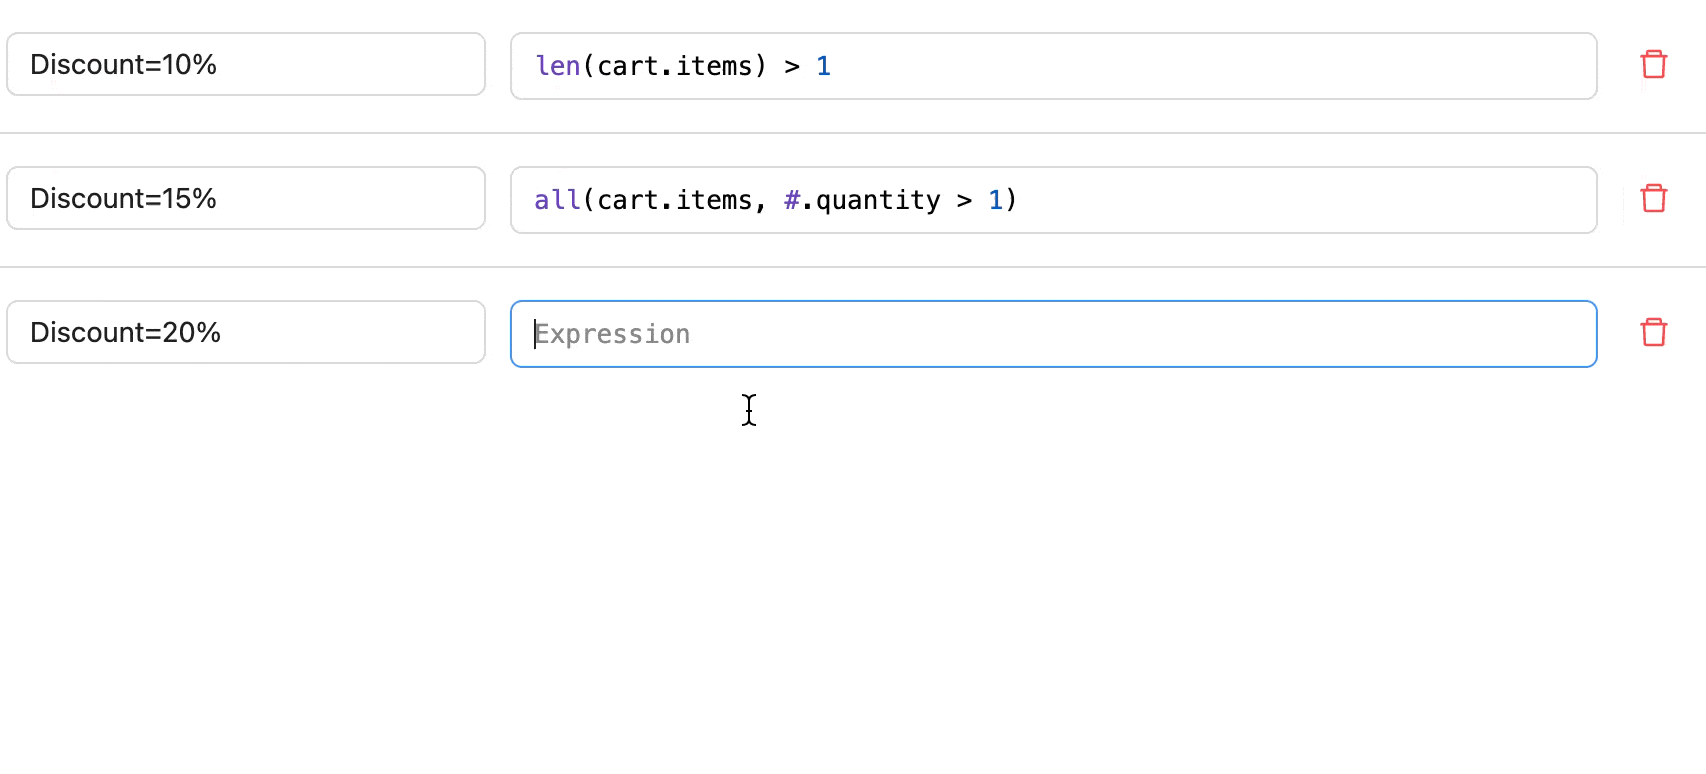
Task: Click the number 1 after len(cart.items) >
Action: (x=823, y=66)
